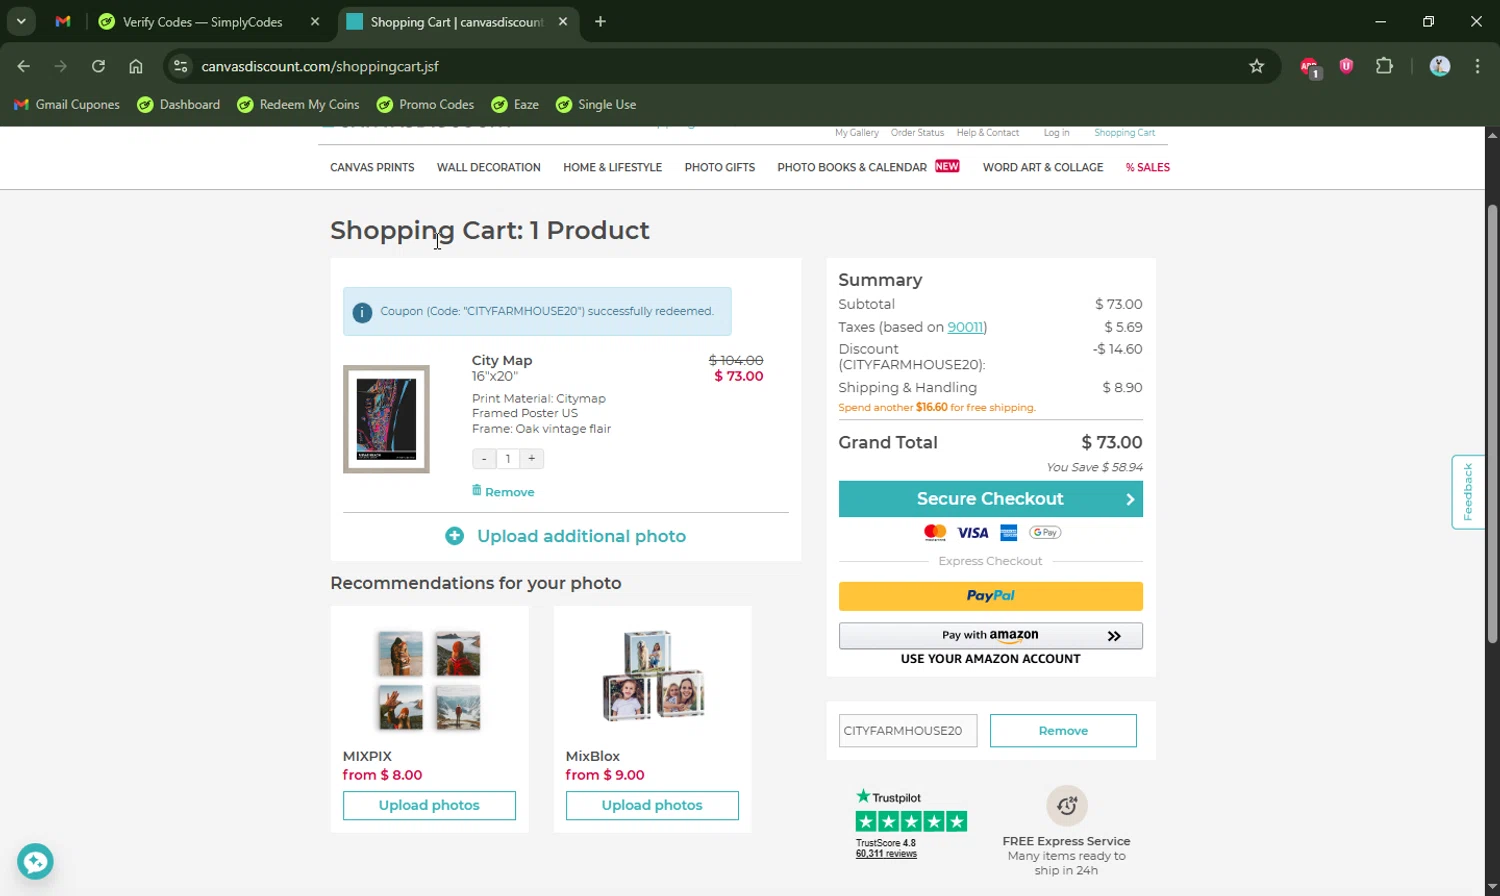The width and height of the screenshot is (1500, 896).
Task: Remove City Map from cart
Action: point(503,491)
